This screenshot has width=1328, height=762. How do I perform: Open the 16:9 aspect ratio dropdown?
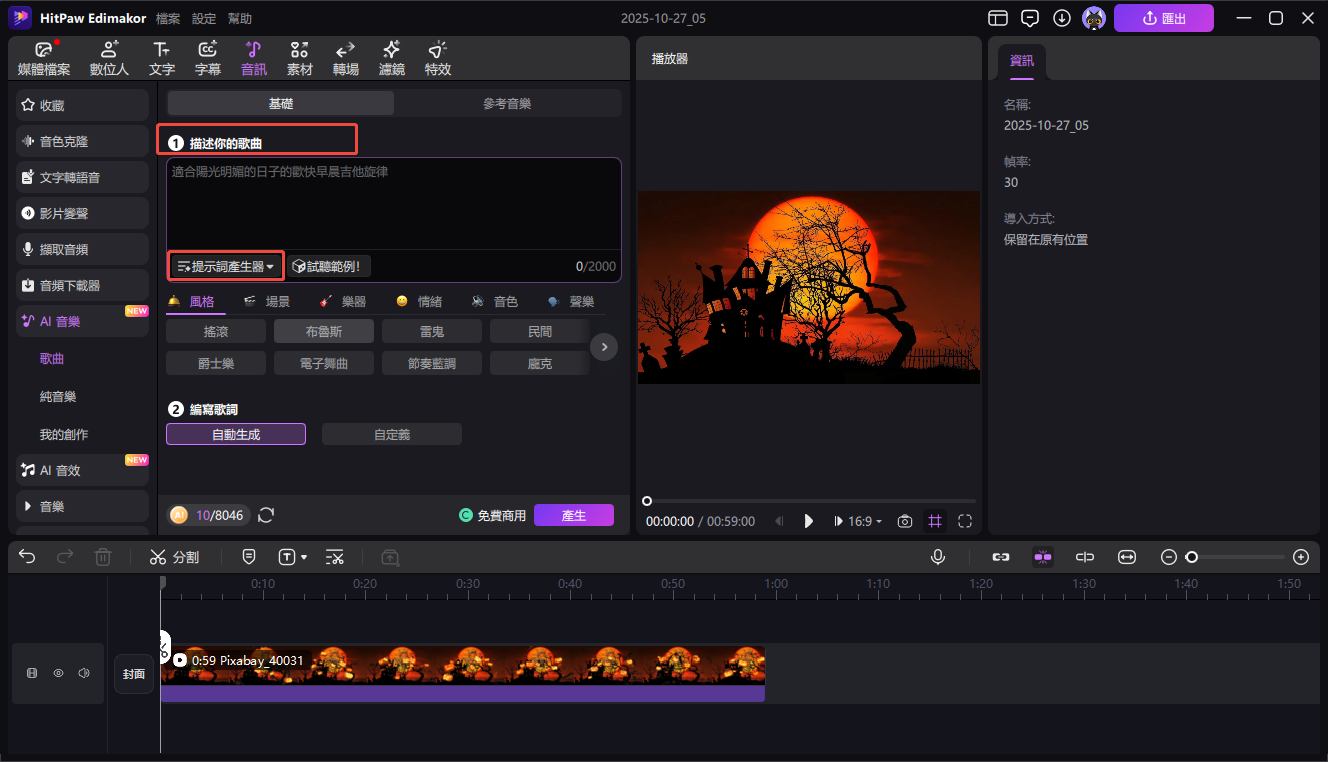tap(865, 521)
